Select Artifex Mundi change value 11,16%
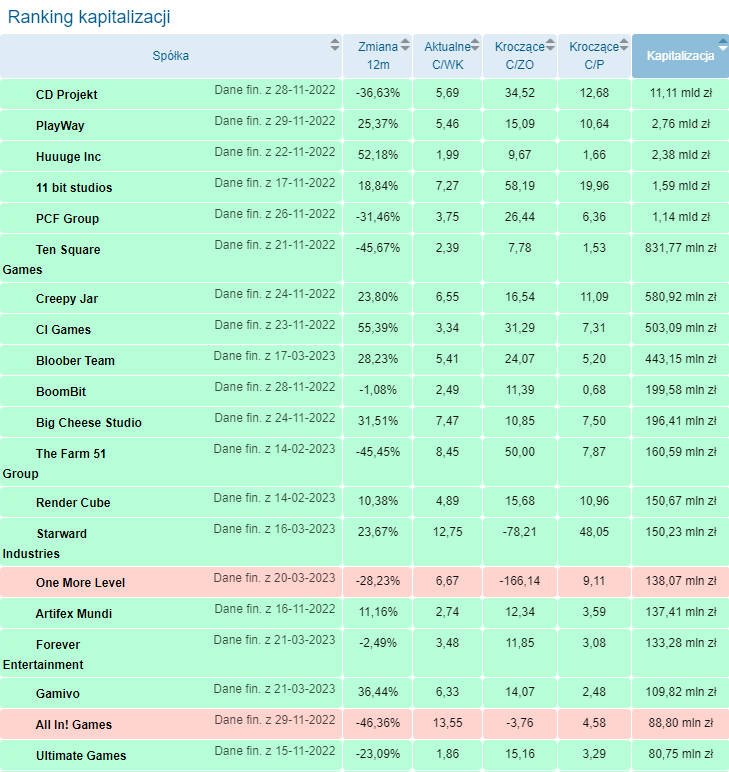Image resolution: width=729 pixels, height=772 pixels. [x=378, y=612]
